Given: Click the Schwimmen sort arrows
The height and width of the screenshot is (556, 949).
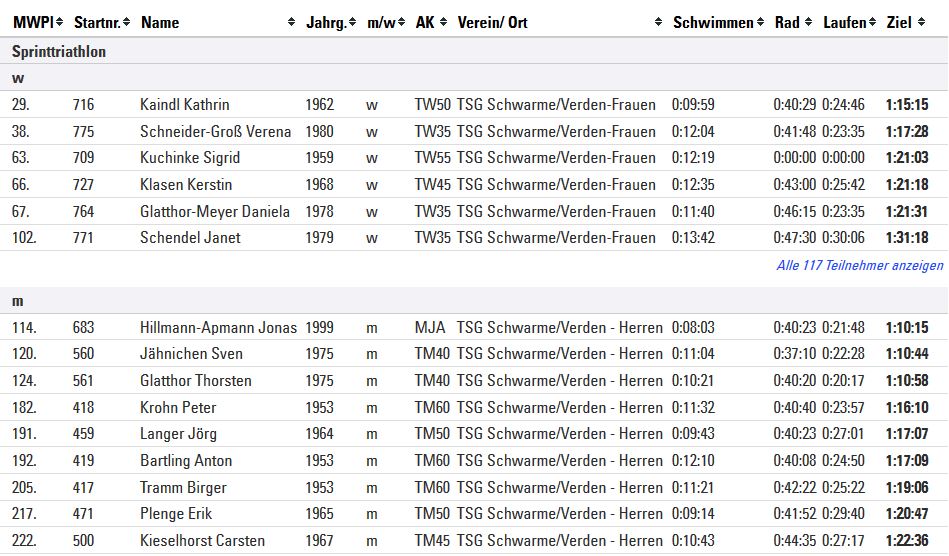Looking at the screenshot, I should (760, 22).
